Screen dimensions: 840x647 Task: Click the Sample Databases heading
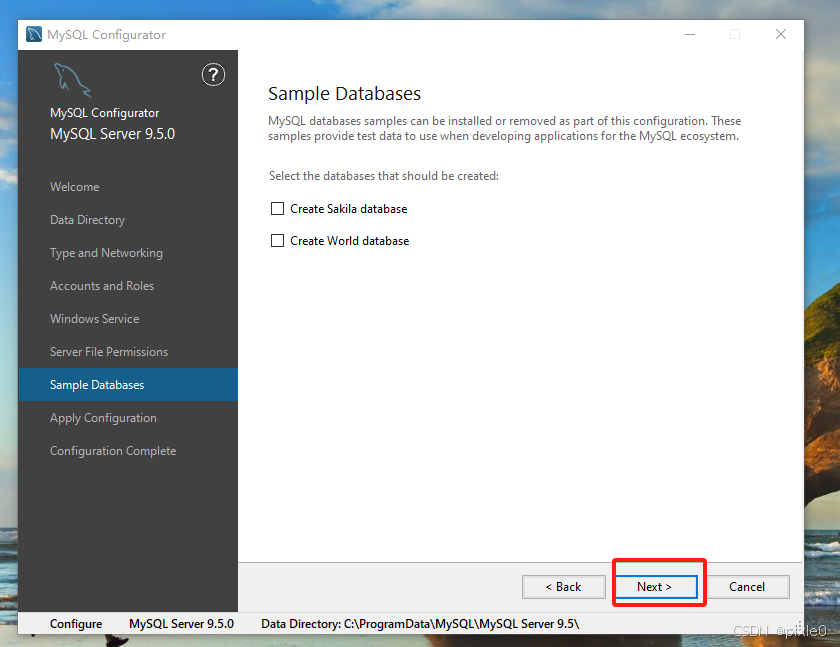coord(344,94)
